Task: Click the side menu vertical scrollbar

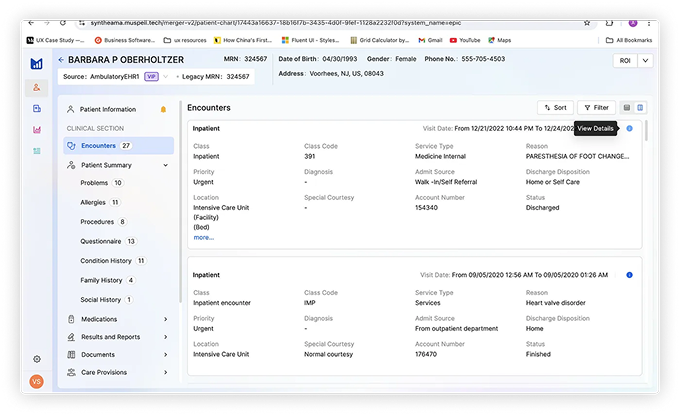Action: coord(180,202)
